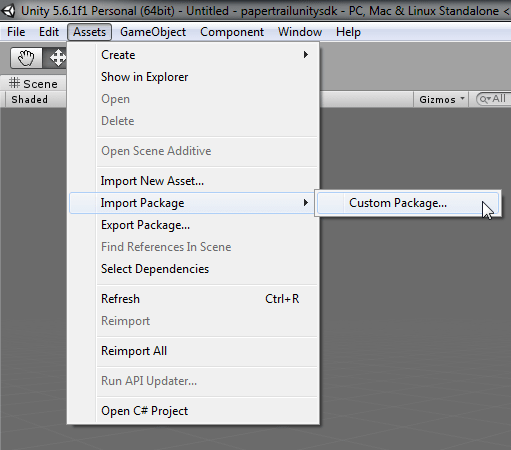Select the Move tool icon
Image resolution: width=511 pixels, height=450 pixels.
[57, 58]
